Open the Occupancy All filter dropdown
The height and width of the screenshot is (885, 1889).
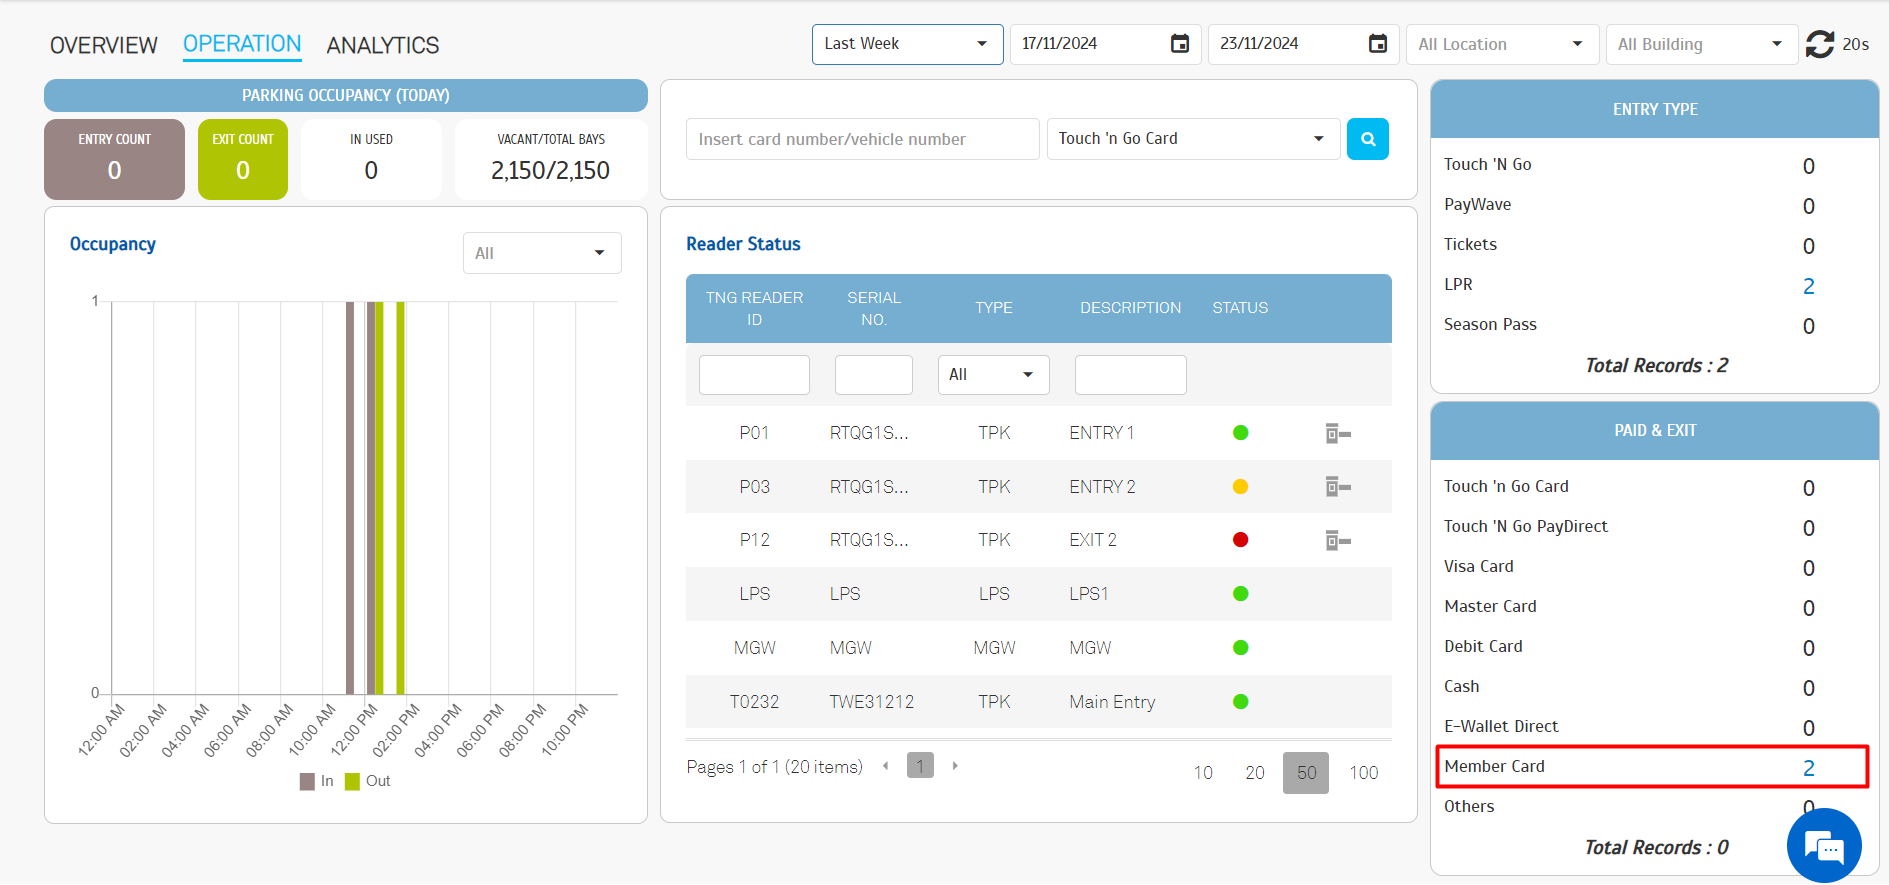pyautogui.click(x=541, y=253)
